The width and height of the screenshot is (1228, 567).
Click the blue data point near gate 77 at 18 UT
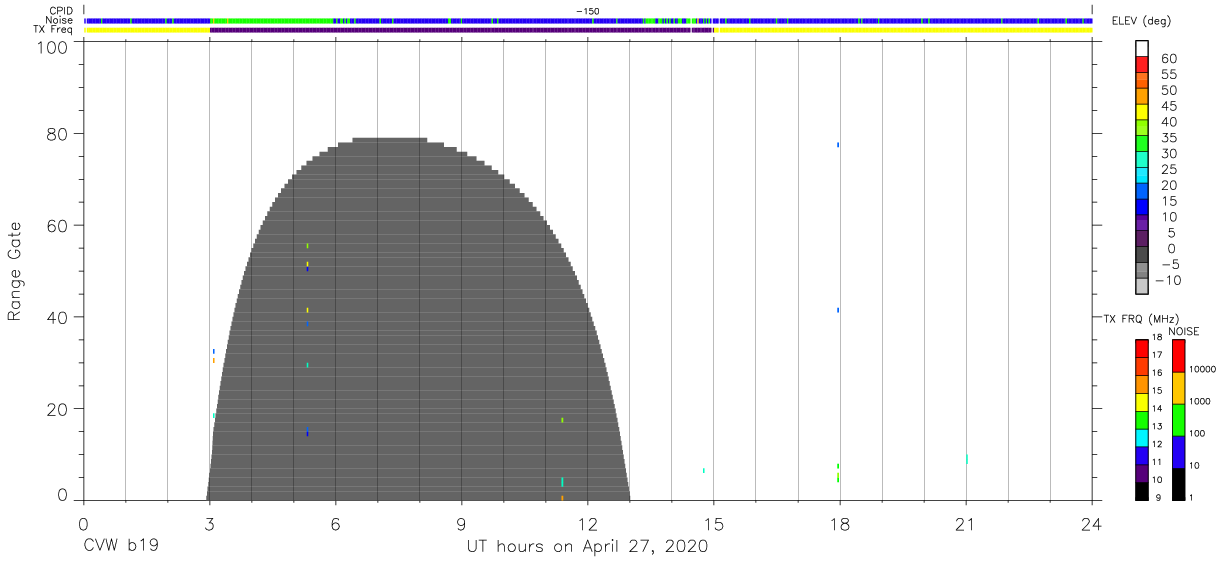click(838, 145)
